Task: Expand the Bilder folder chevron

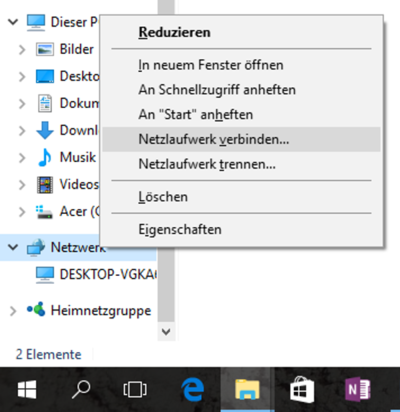Action: 22,50
